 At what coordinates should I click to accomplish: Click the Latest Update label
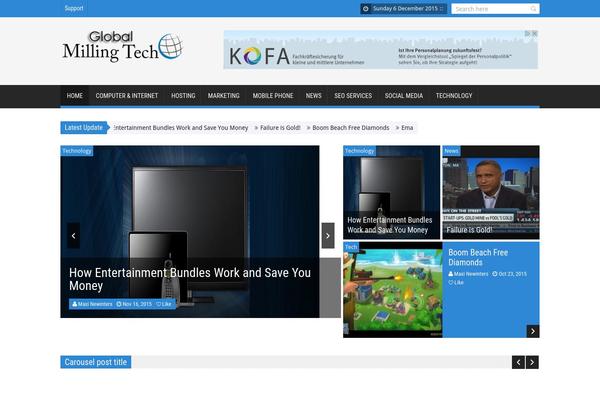[84, 128]
